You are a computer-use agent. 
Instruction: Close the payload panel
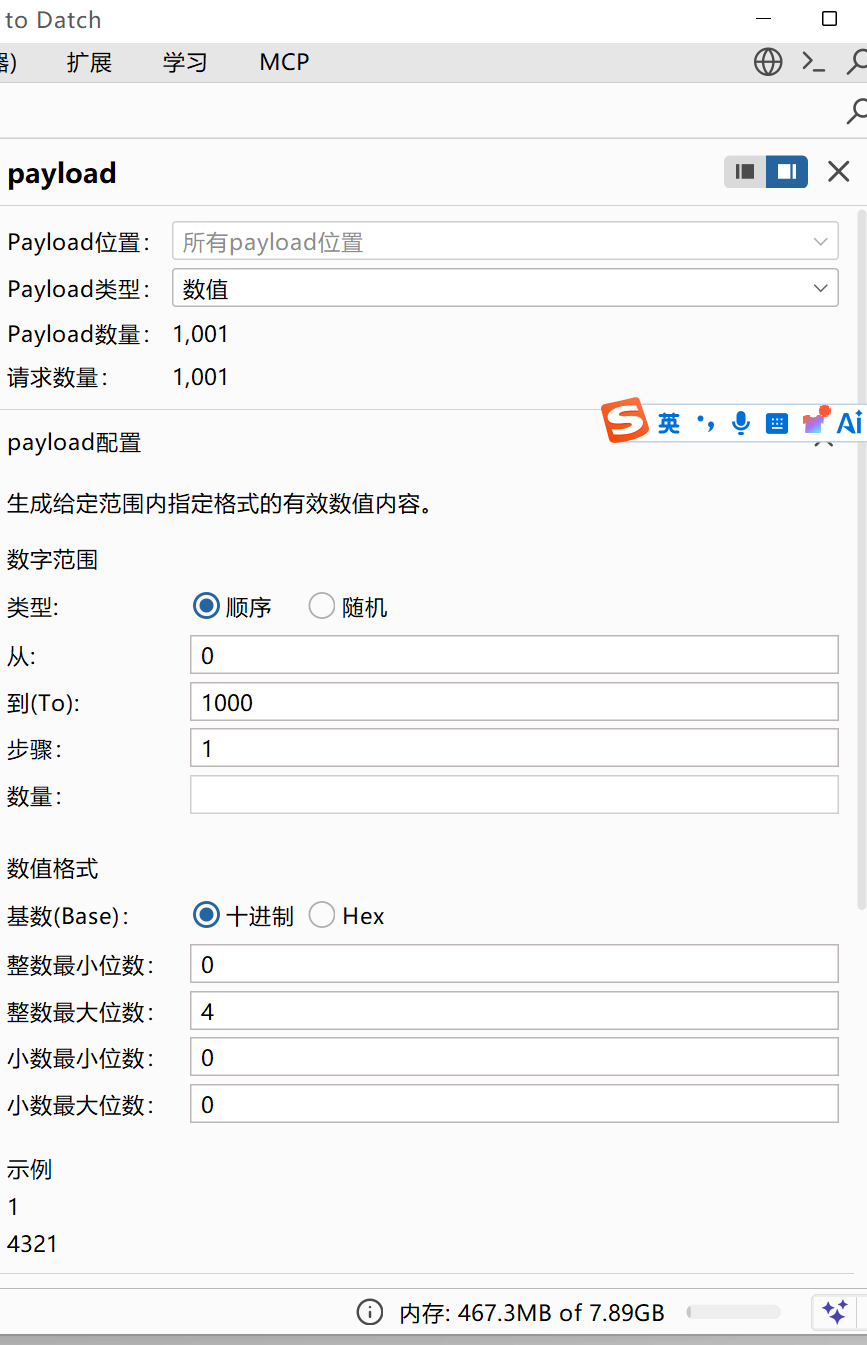pyautogui.click(x=838, y=172)
